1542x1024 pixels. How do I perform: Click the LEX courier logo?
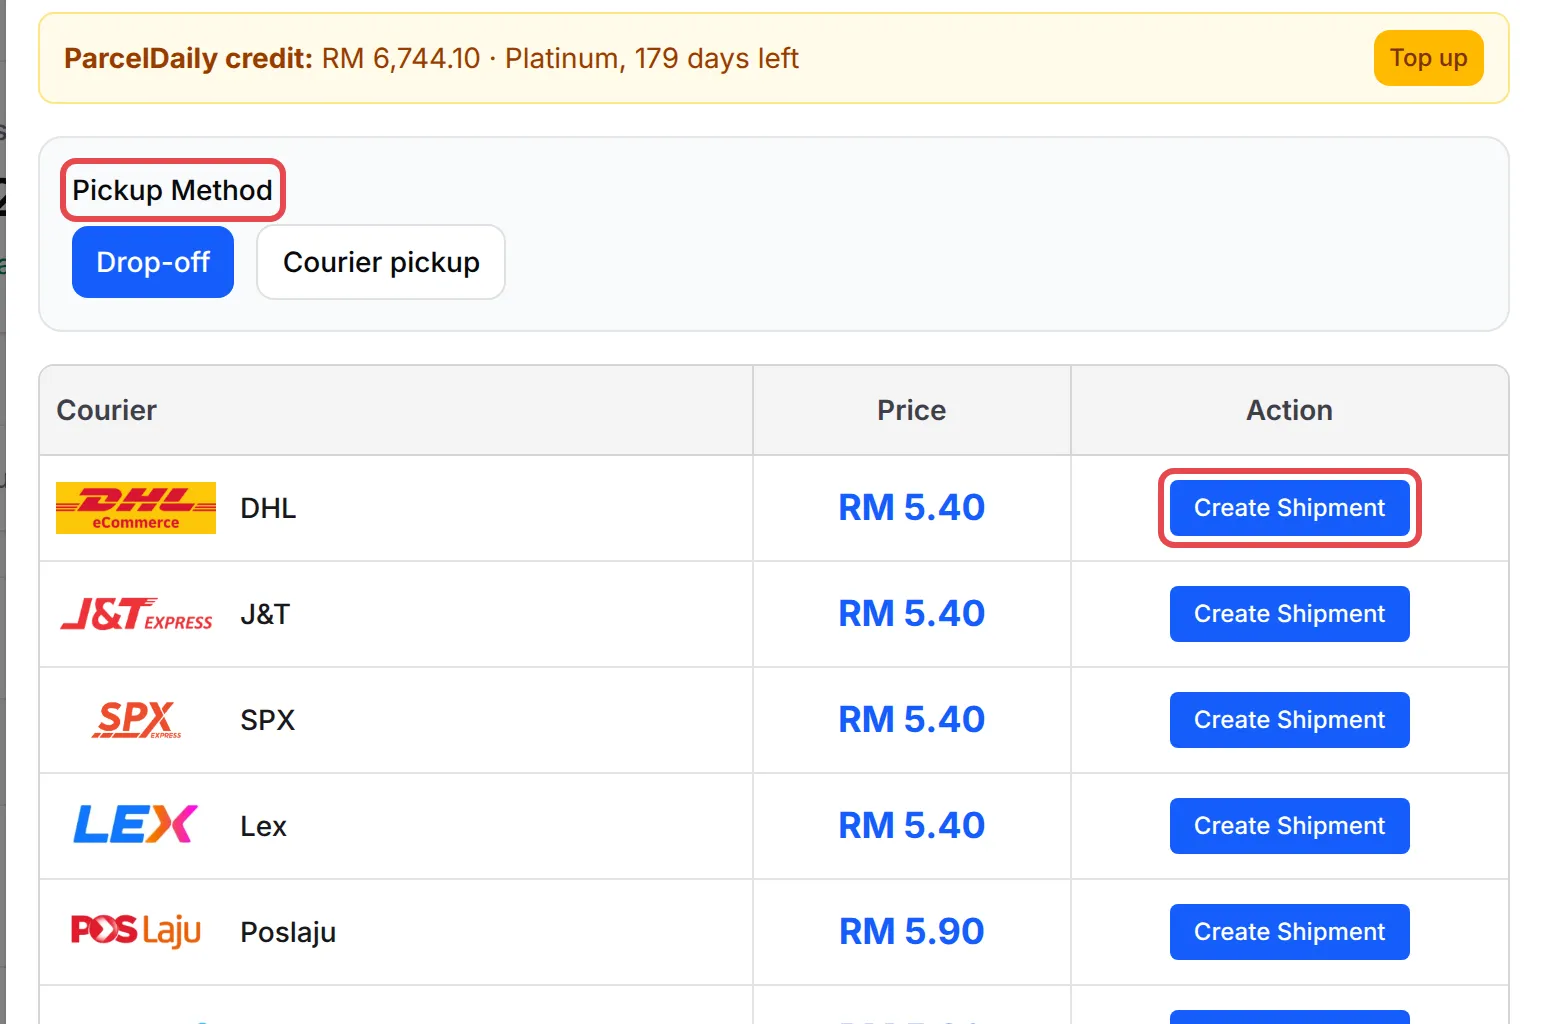click(136, 825)
